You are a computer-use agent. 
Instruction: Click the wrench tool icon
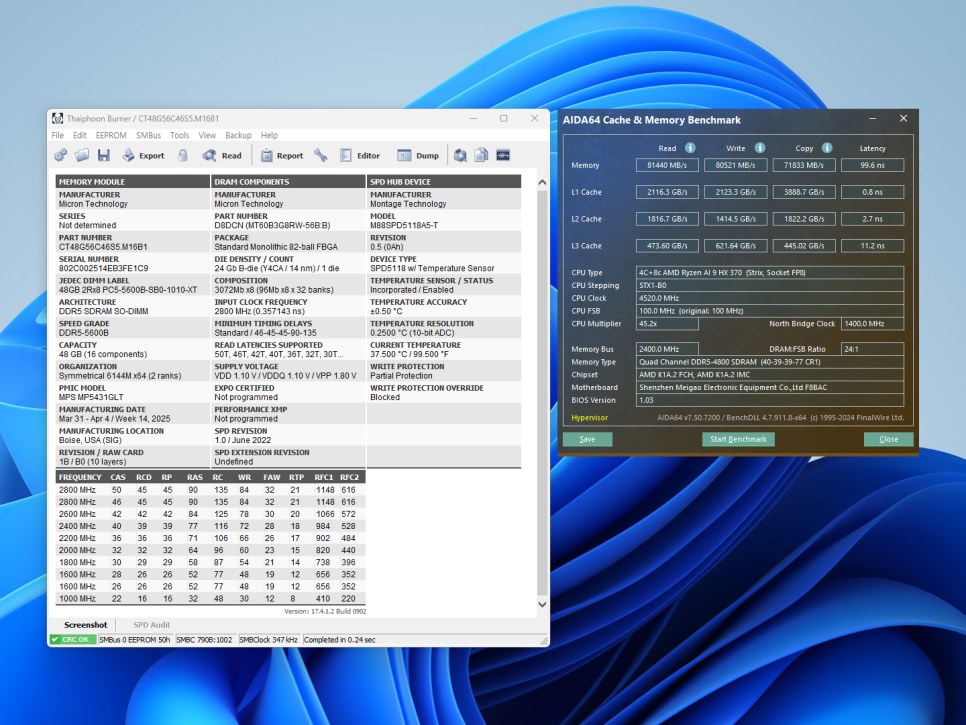320,155
